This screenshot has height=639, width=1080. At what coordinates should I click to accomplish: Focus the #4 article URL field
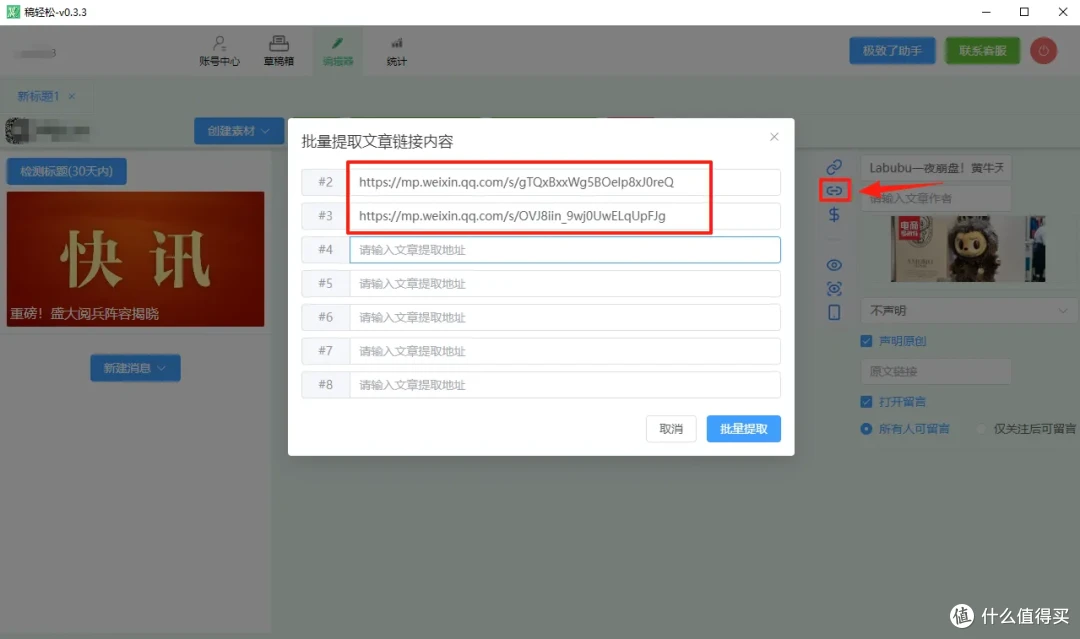click(565, 250)
